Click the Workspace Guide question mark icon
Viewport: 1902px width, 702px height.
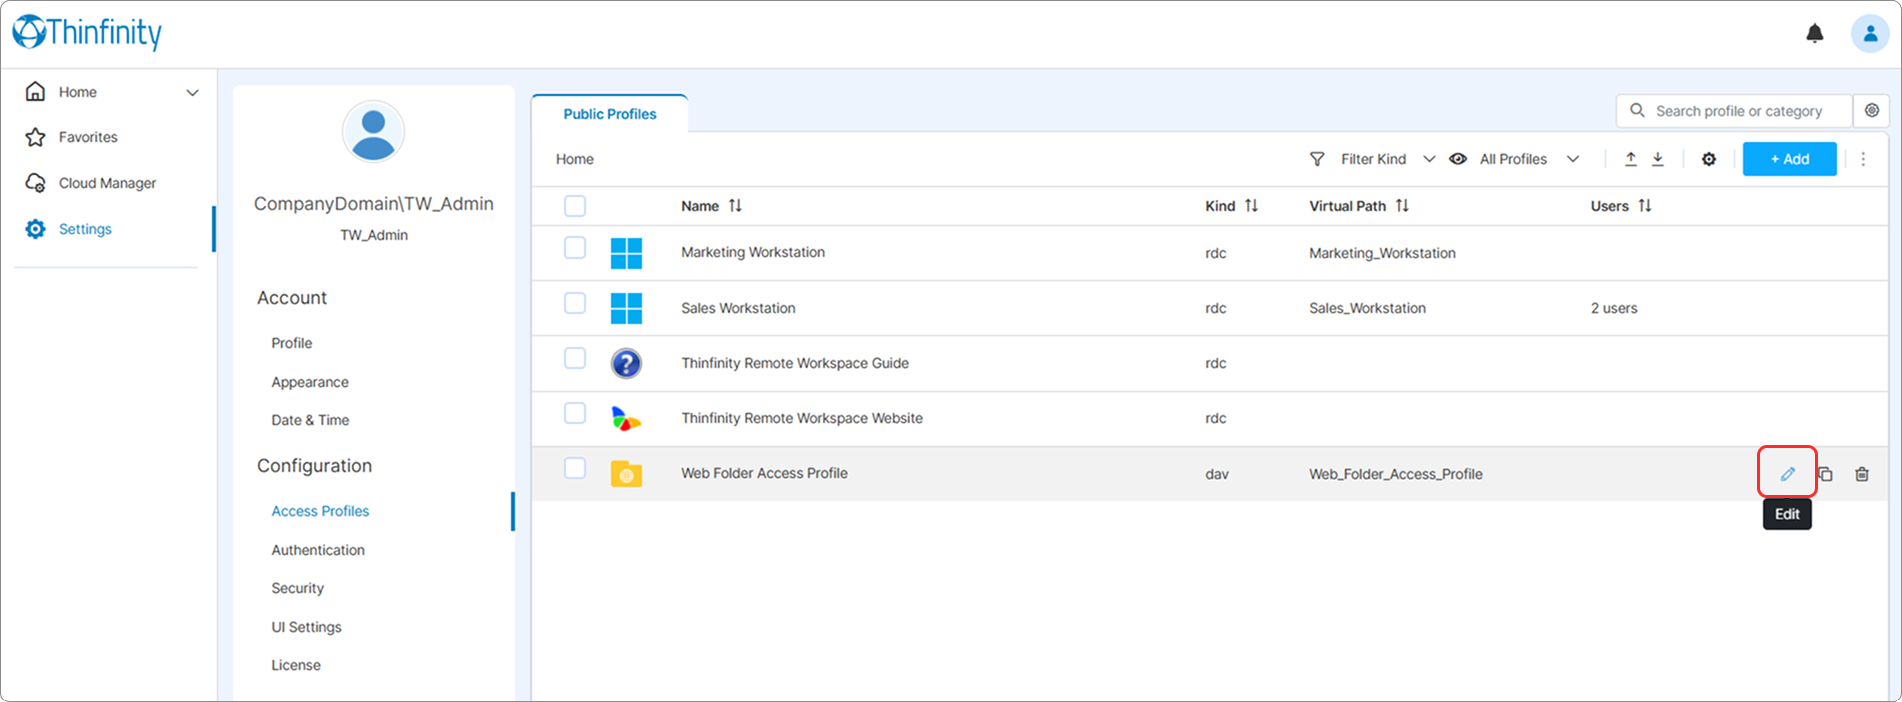click(x=626, y=363)
